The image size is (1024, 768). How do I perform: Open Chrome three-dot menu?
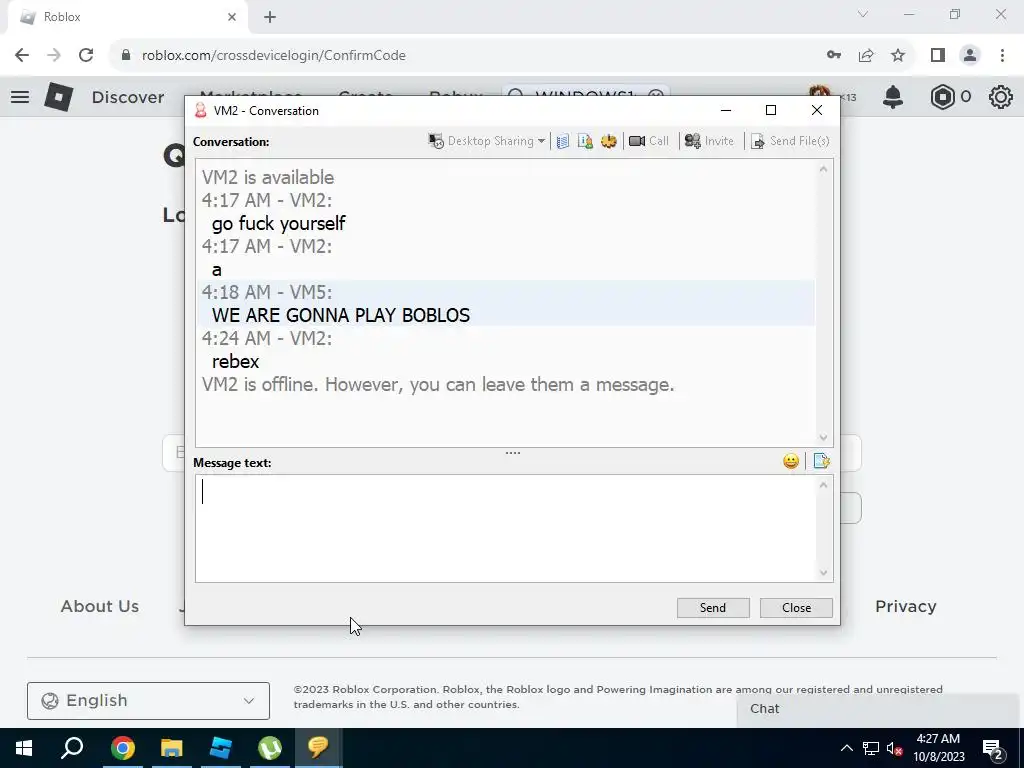[x=1002, y=56]
